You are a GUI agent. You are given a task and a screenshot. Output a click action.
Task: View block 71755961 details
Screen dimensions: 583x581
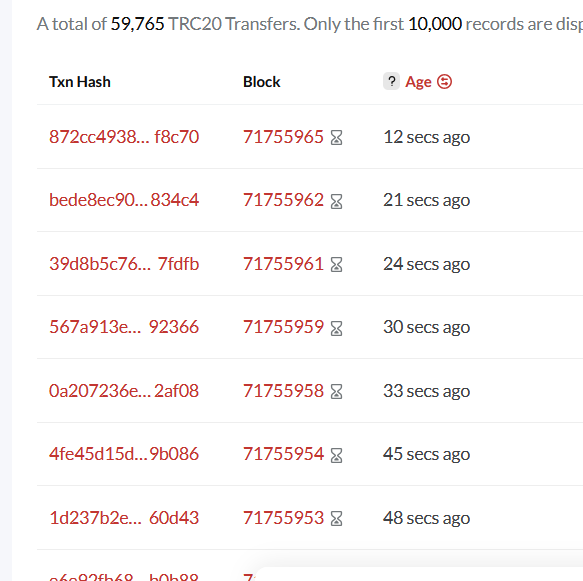[x=283, y=264]
